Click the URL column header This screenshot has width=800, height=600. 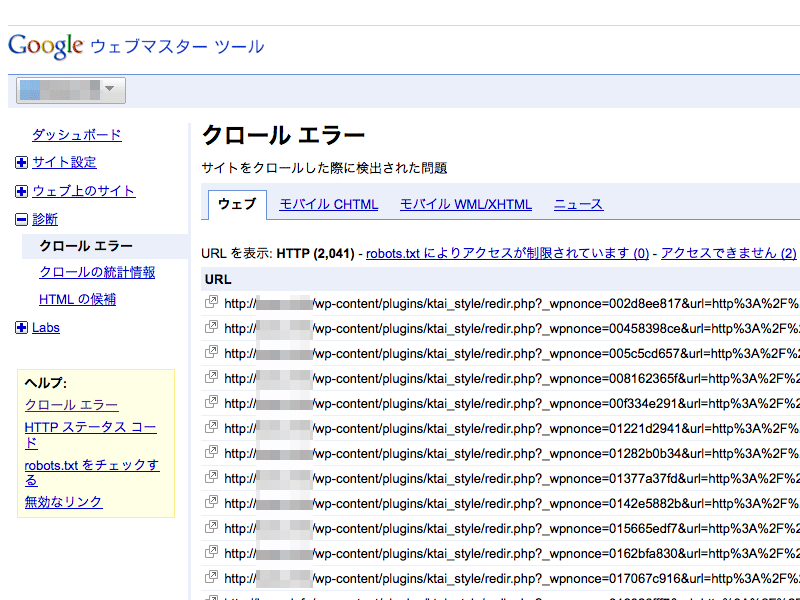[x=218, y=280]
